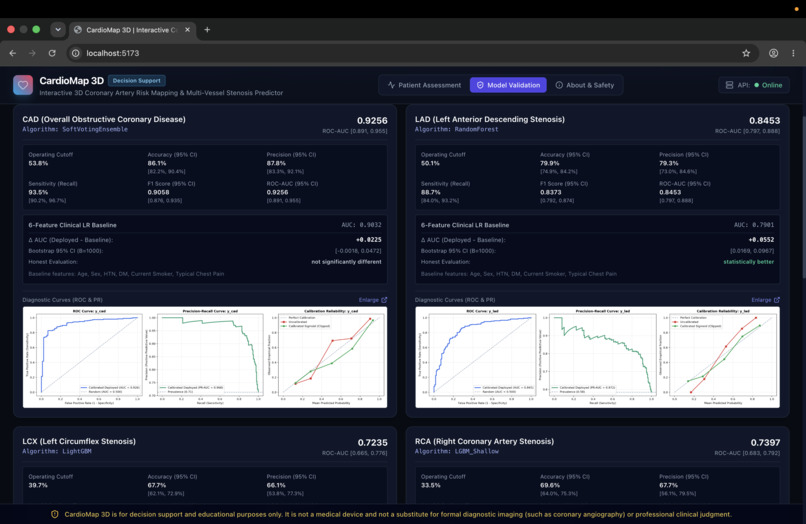Open a new browser tab
806x524 pixels.
[207, 30]
